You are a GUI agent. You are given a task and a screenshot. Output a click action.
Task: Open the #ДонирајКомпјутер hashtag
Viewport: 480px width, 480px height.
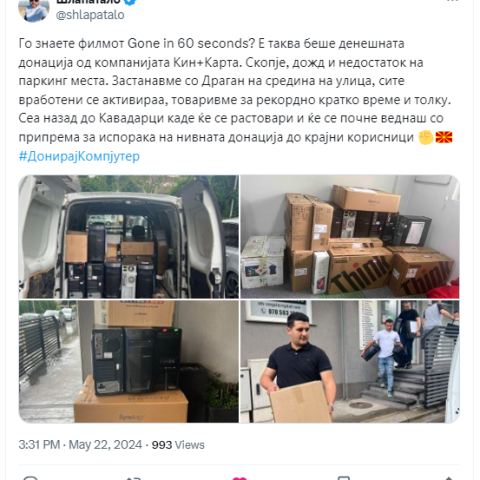pyautogui.click(x=79, y=156)
